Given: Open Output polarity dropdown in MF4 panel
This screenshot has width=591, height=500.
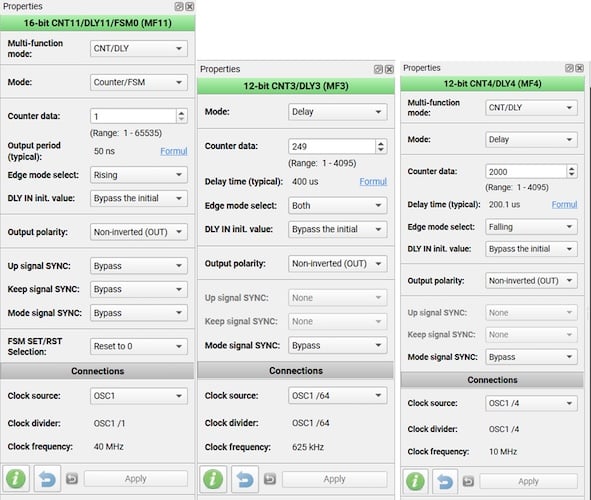Looking at the screenshot, I should coord(531,281).
